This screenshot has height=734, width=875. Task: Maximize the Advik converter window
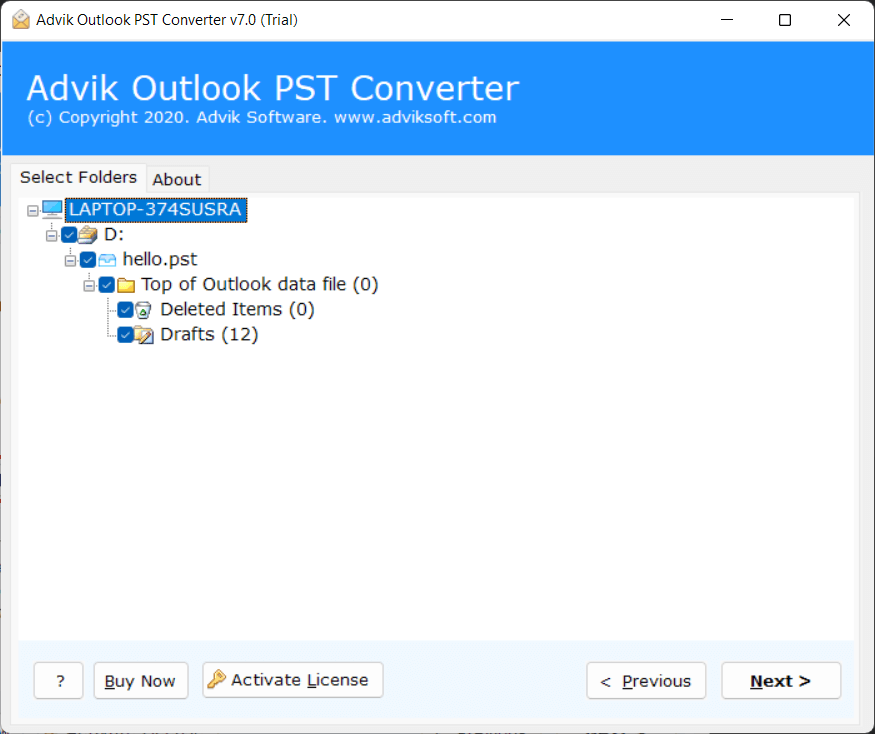(785, 20)
